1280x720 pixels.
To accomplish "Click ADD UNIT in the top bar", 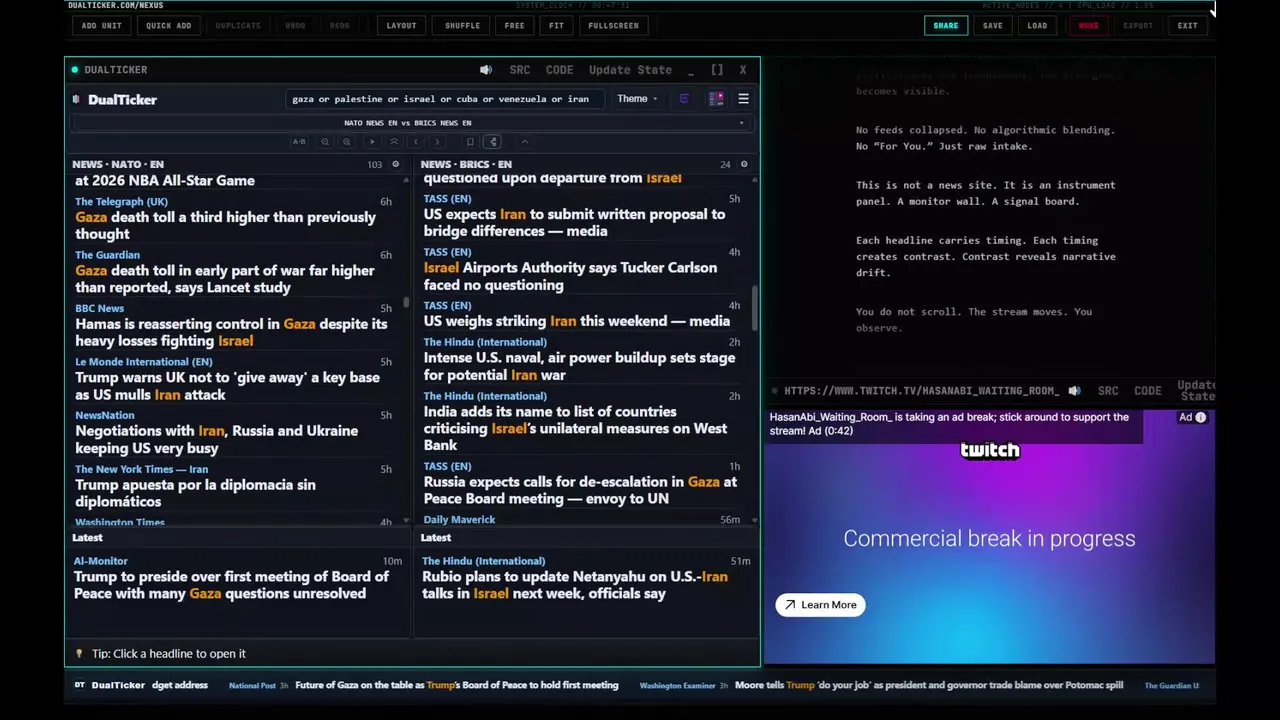I will pos(102,26).
